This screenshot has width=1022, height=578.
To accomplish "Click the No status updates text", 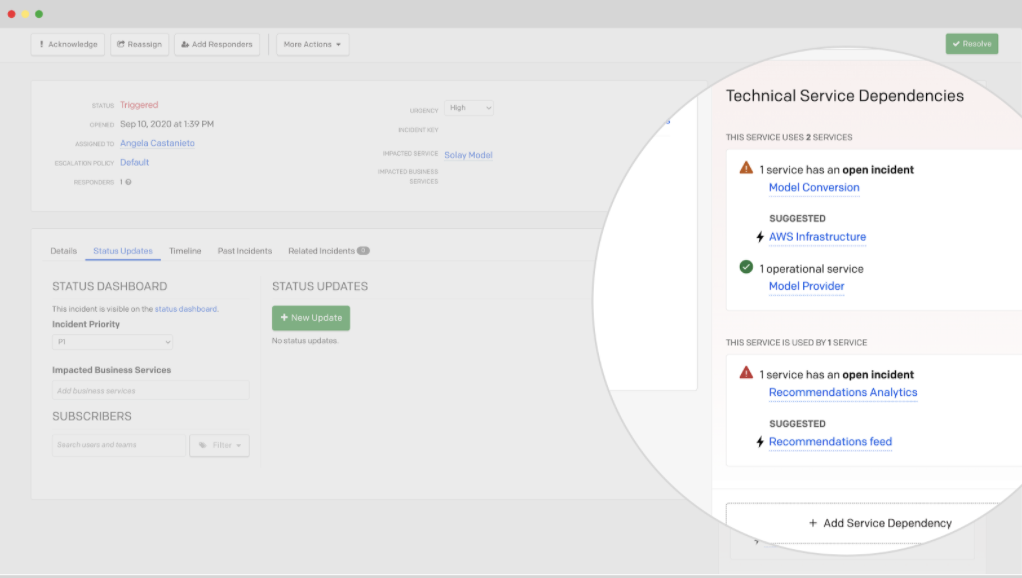I will pos(305,341).
